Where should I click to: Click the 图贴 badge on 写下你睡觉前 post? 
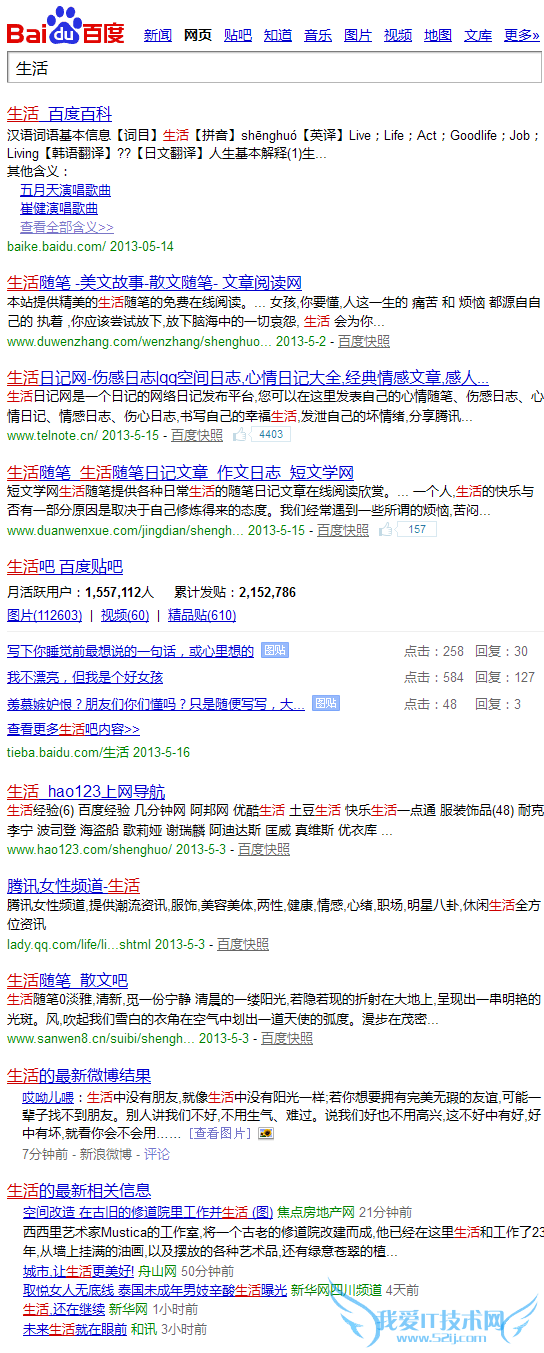[275, 651]
